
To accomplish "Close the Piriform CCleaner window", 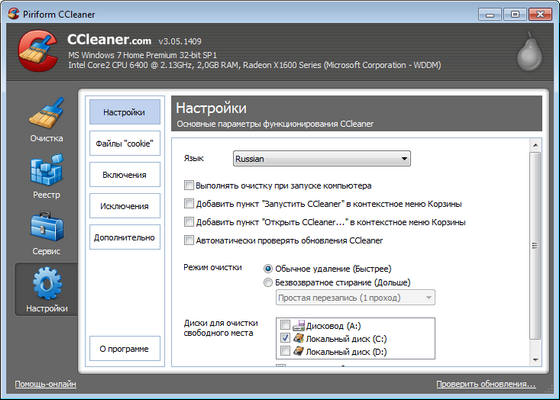I will click(540, 15).
